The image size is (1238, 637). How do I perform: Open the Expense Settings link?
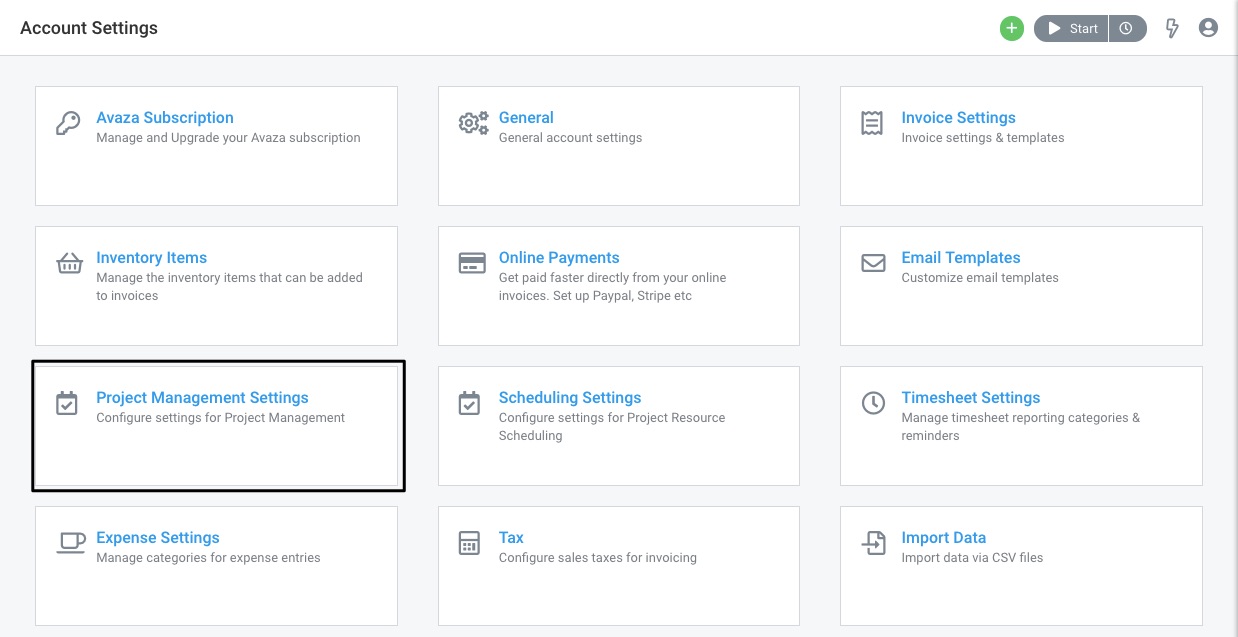[x=158, y=538]
